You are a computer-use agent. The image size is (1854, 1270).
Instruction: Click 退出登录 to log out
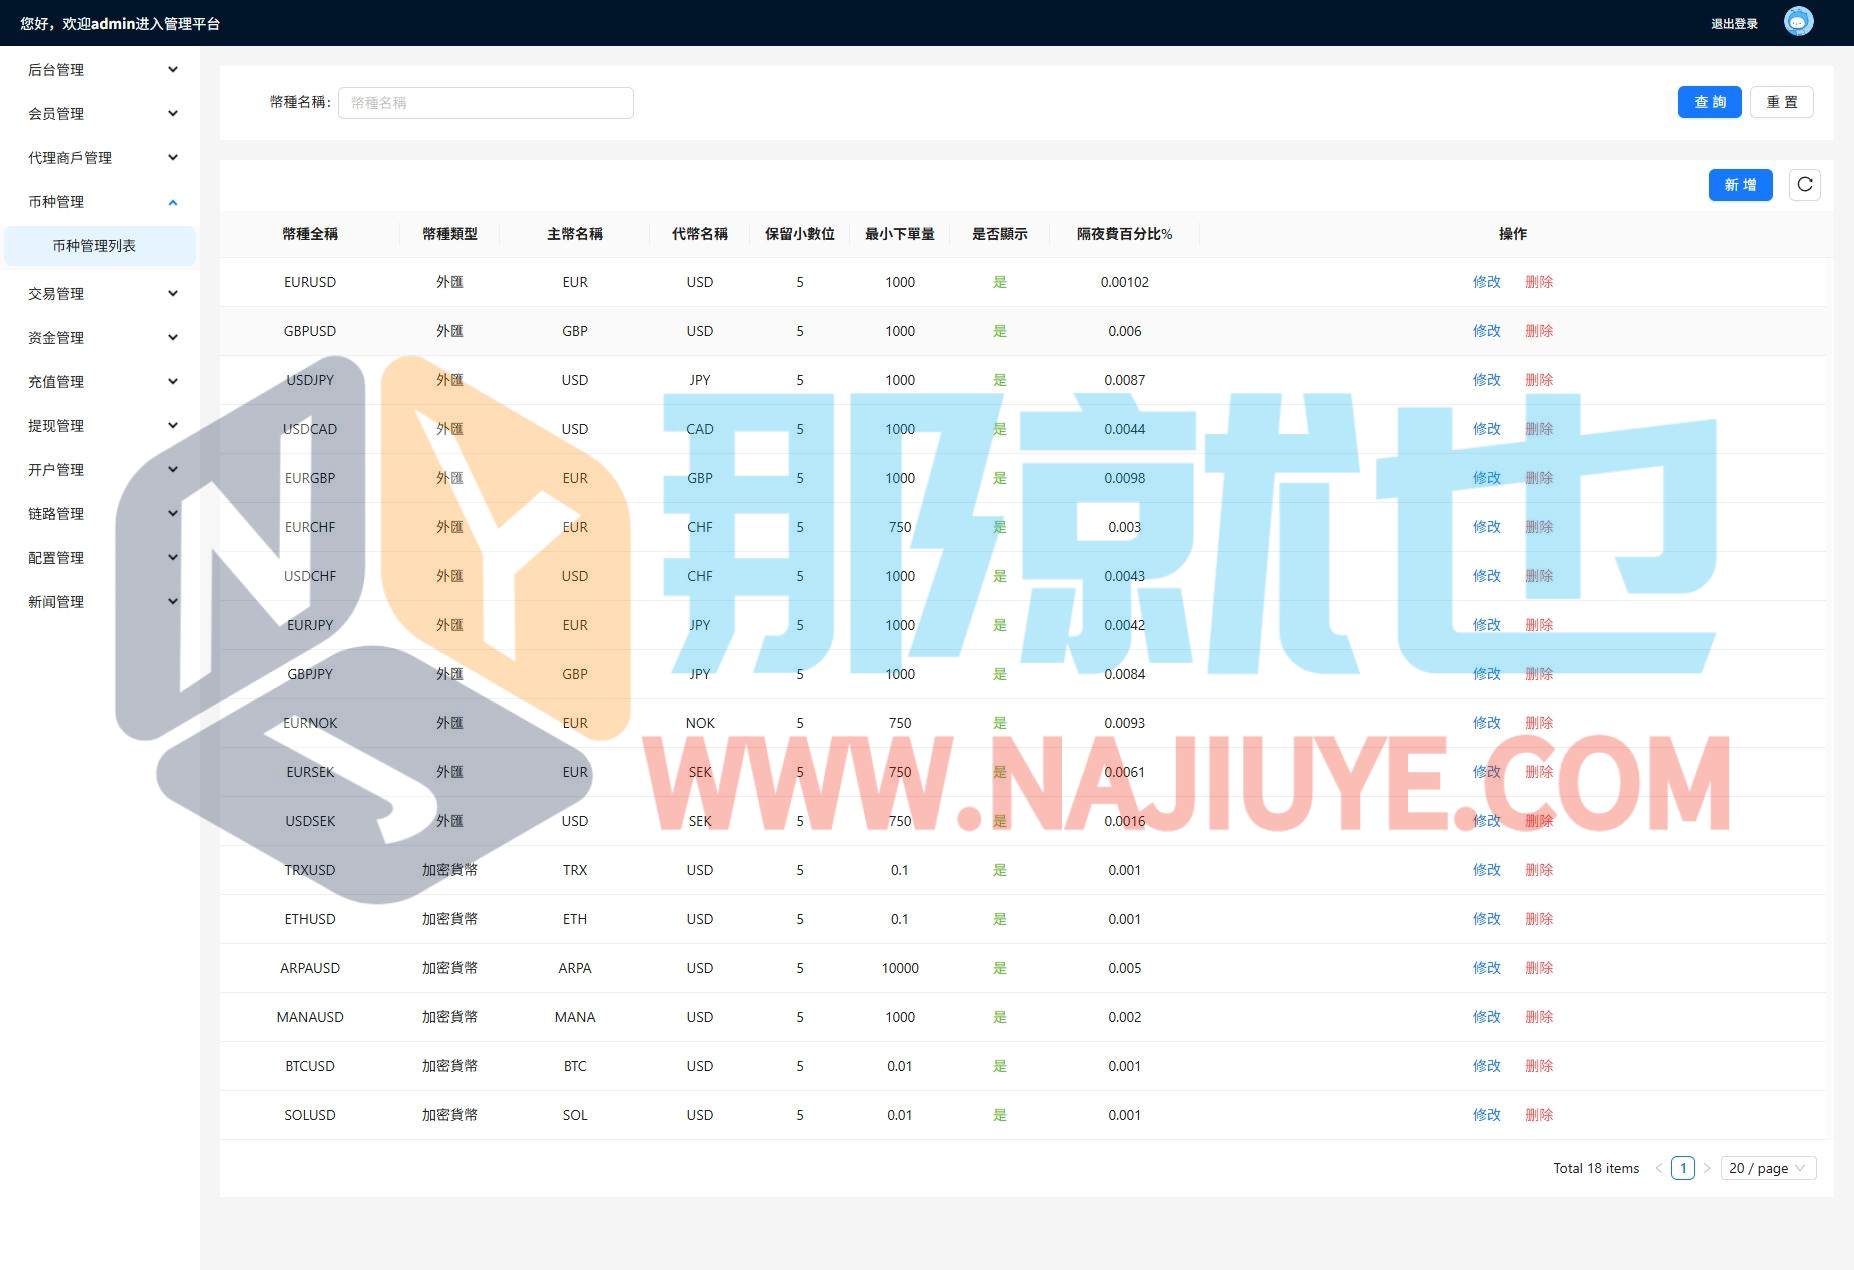click(x=1734, y=24)
